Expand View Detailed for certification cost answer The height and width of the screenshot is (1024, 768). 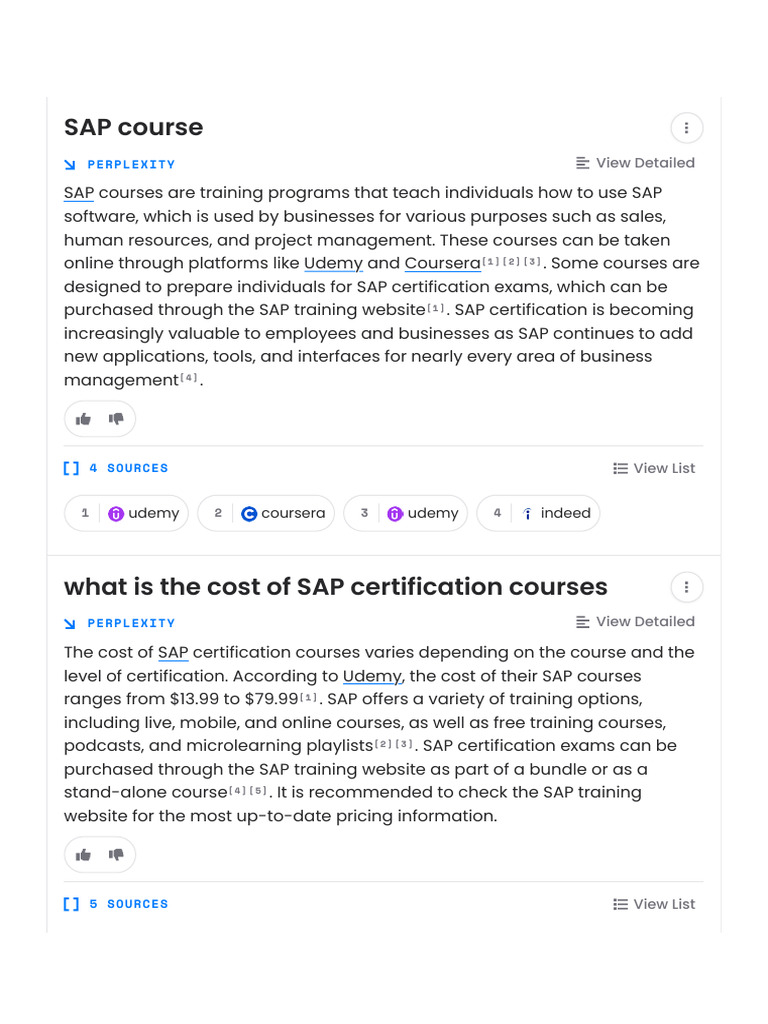(x=635, y=622)
